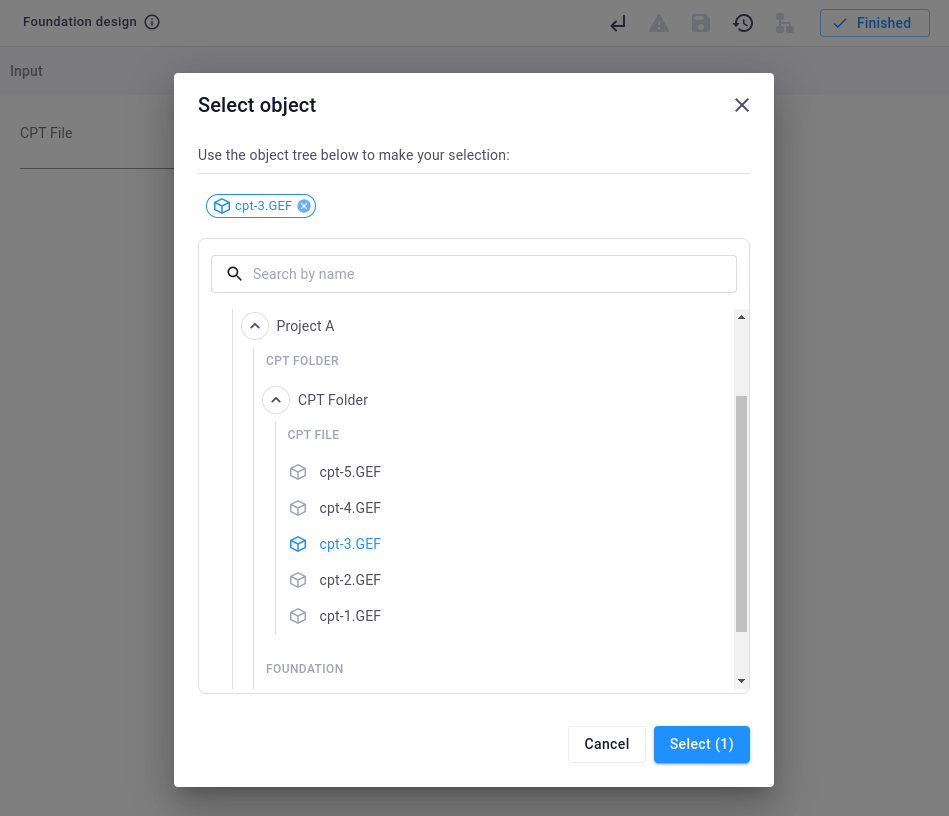Click the warning triangle icon in toolbar

[x=659, y=23]
